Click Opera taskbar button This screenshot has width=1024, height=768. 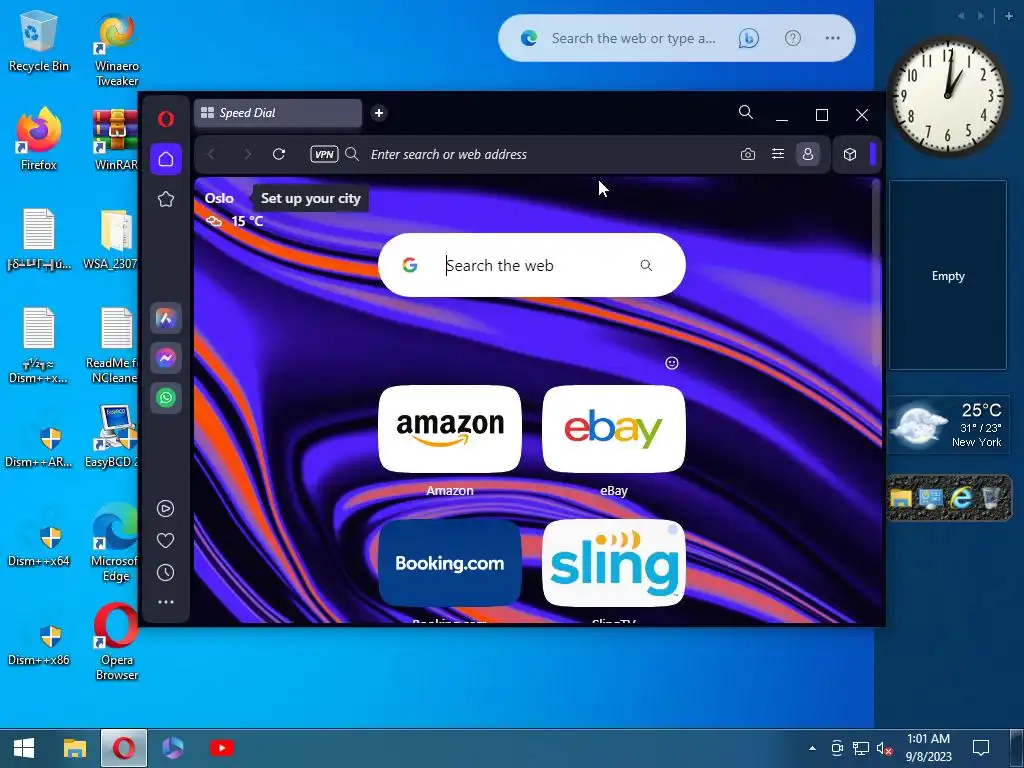[x=124, y=748]
